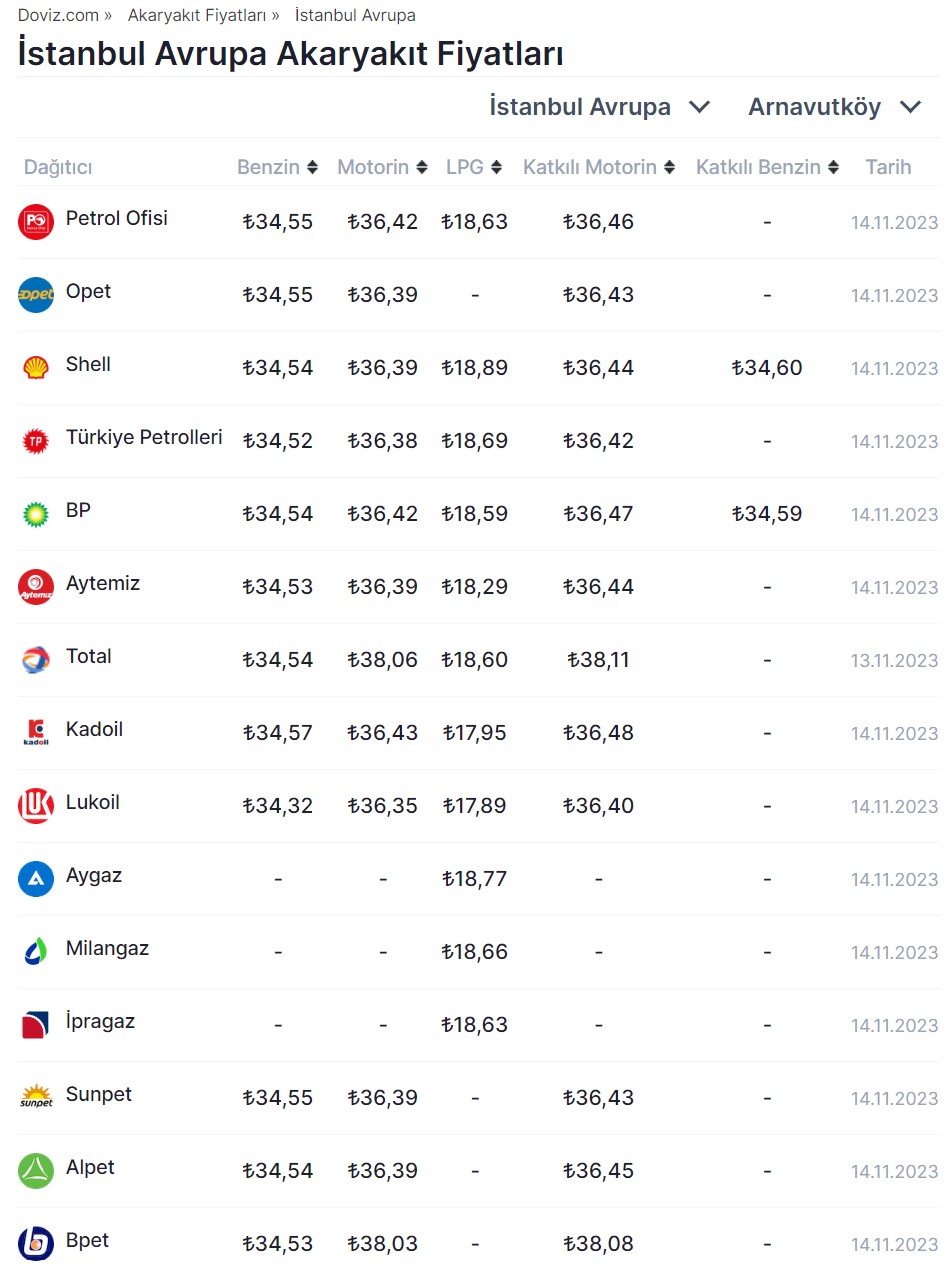Click the Sunpet sun logo

point(36,1098)
